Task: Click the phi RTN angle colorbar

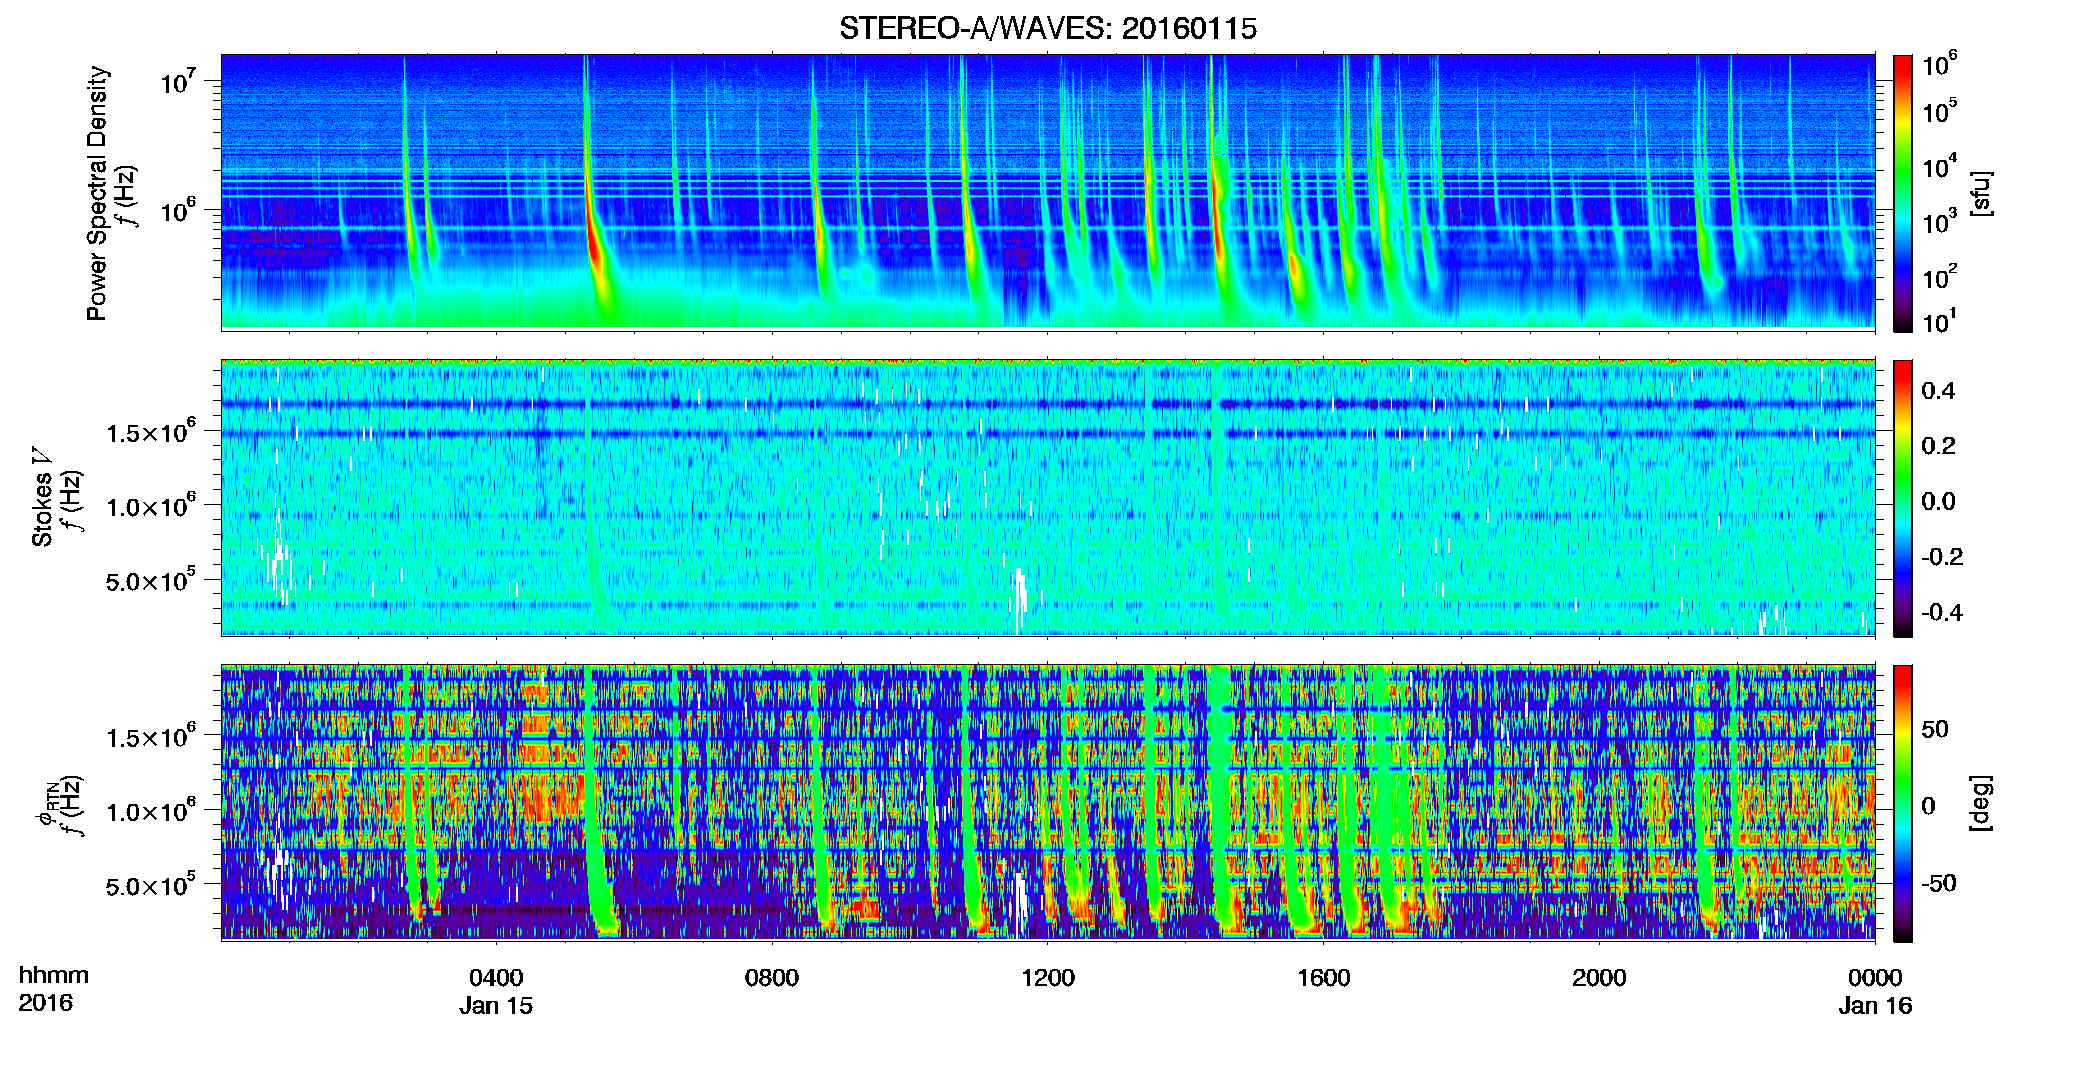Action: pyautogui.click(x=1903, y=803)
